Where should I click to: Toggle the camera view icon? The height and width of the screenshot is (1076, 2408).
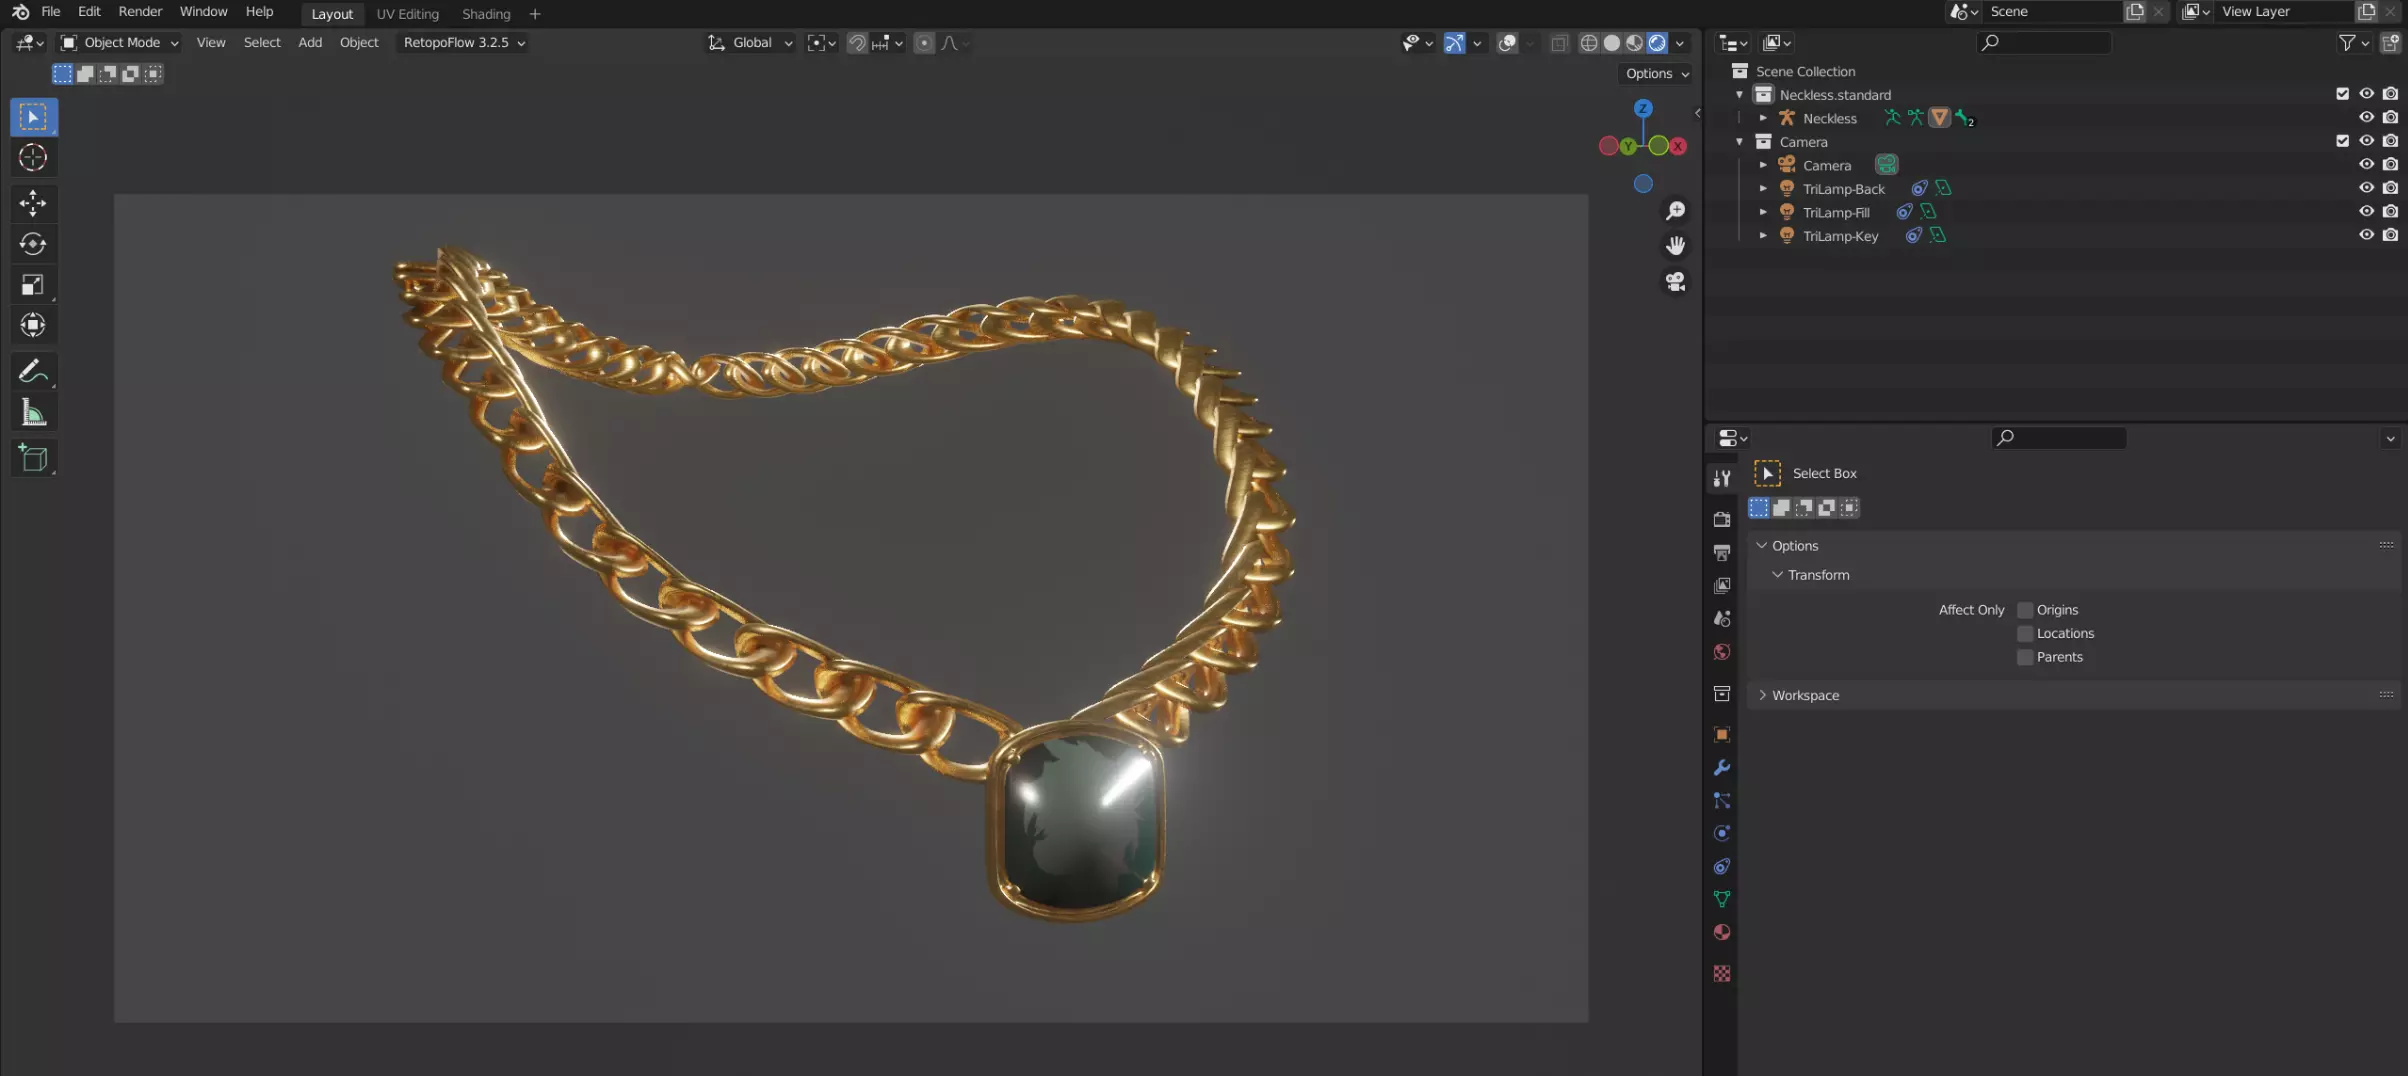coord(1675,282)
